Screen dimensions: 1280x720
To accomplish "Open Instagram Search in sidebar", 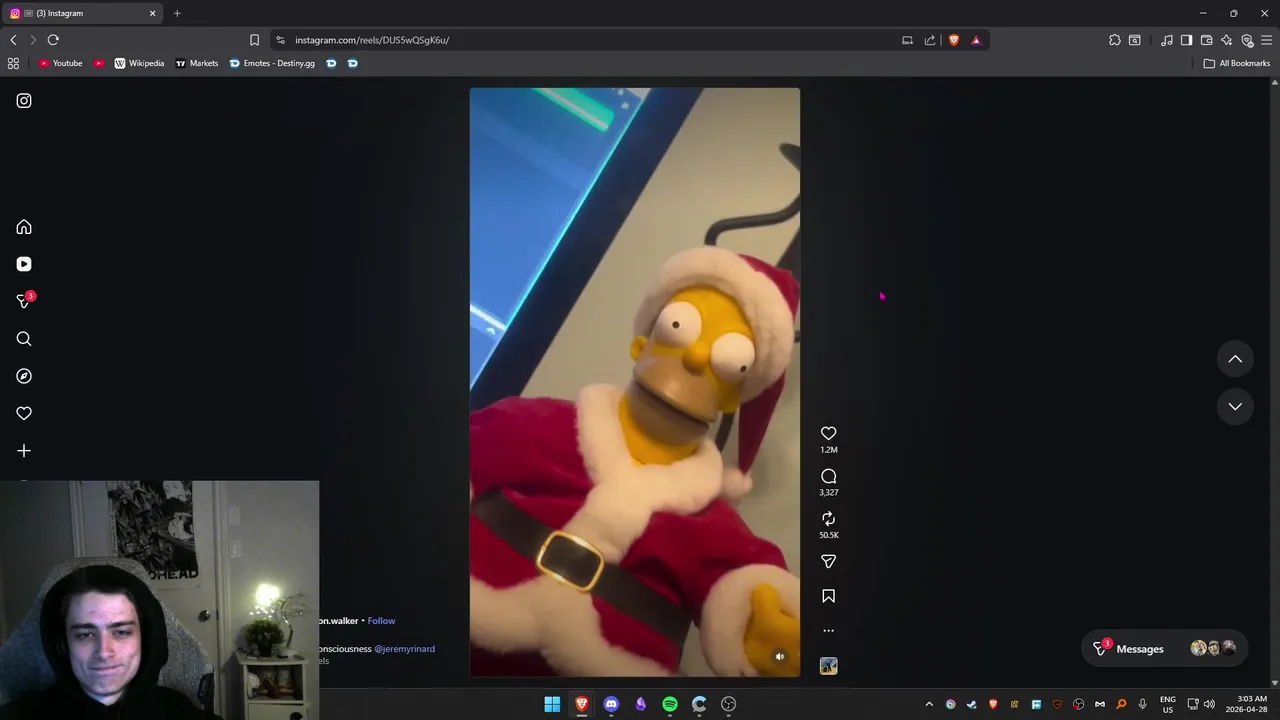I will click(24, 339).
